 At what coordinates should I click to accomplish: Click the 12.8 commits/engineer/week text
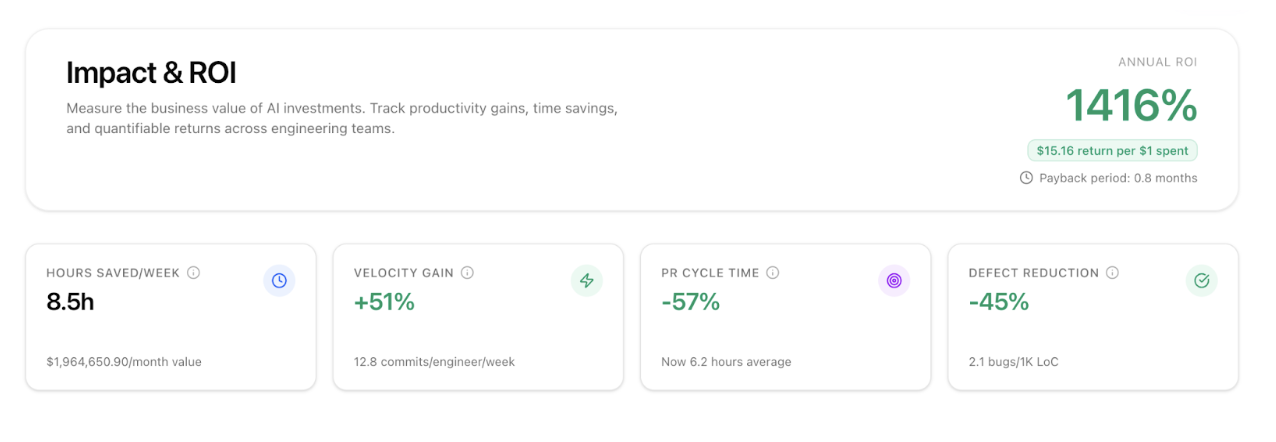pyautogui.click(x=434, y=362)
